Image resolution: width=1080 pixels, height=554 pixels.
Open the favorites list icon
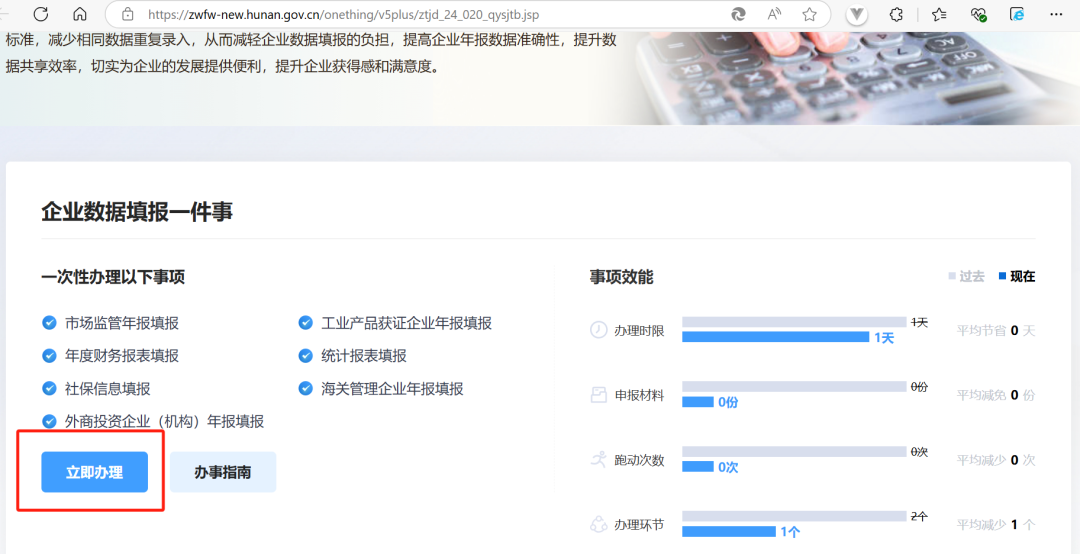pos(938,14)
